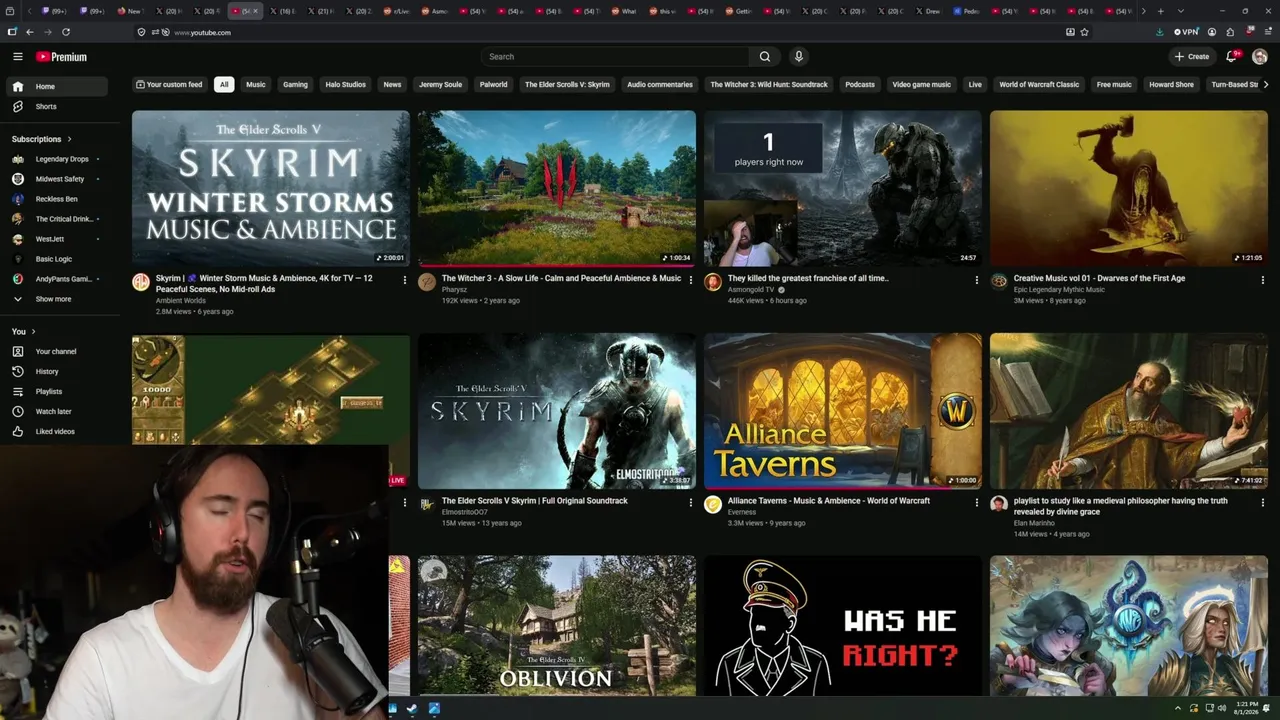Select the Music filter chip
This screenshot has width=1280, height=720.
coord(256,85)
